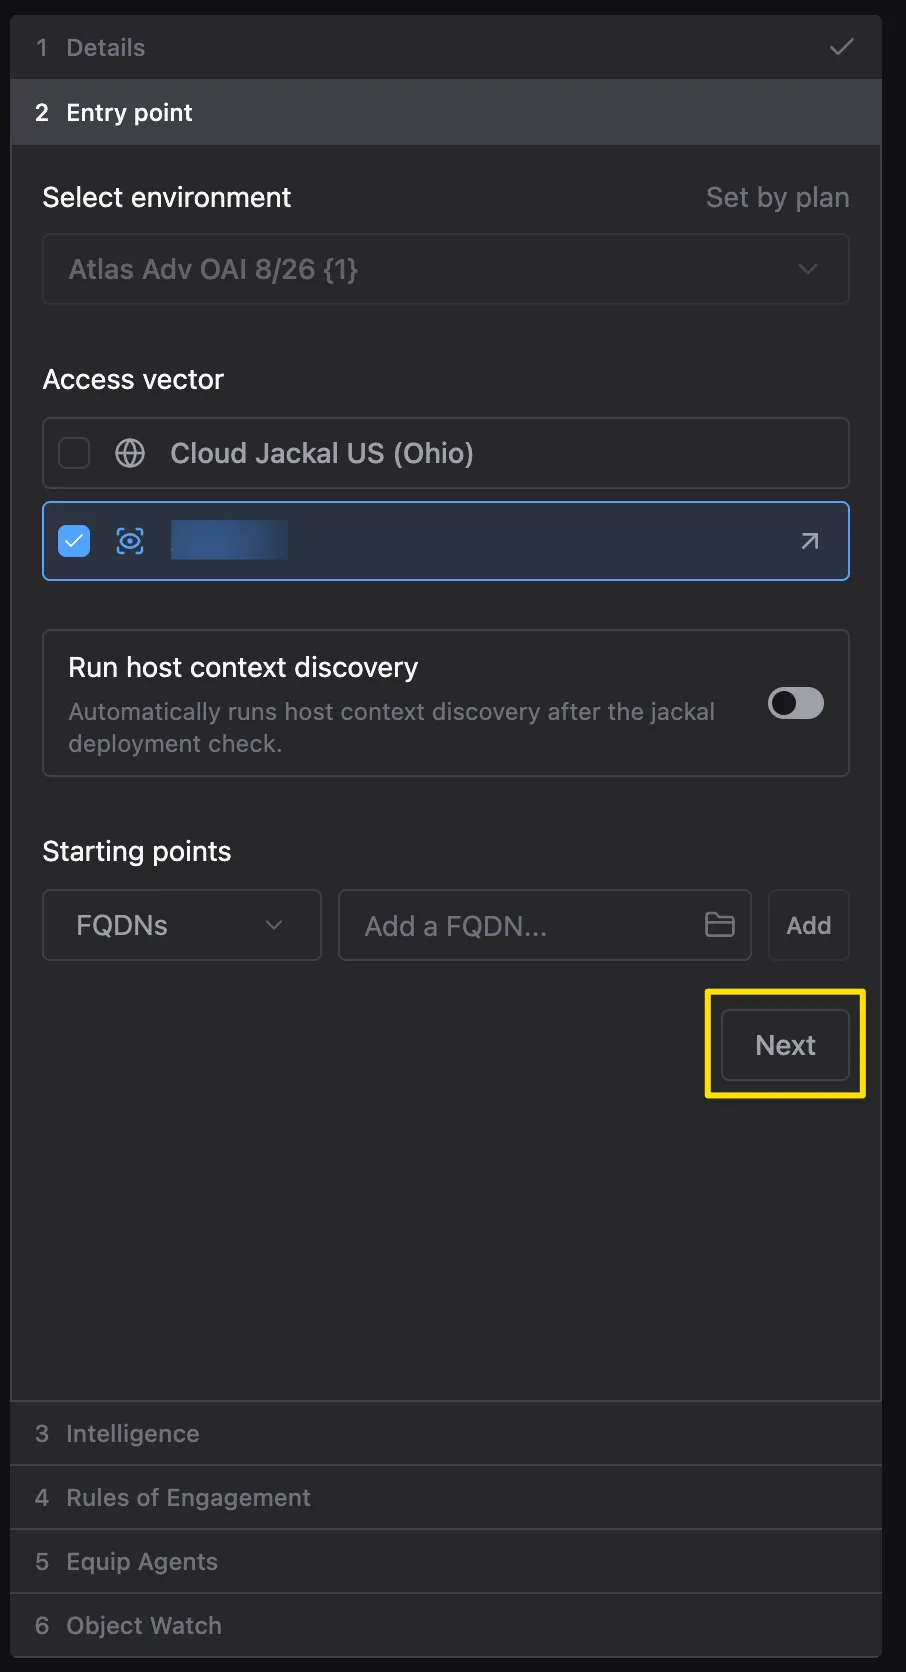The width and height of the screenshot is (906, 1672).
Task: Uncheck the selected access vector checkbox
Action: pyautogui.click(x=74, y=541)
